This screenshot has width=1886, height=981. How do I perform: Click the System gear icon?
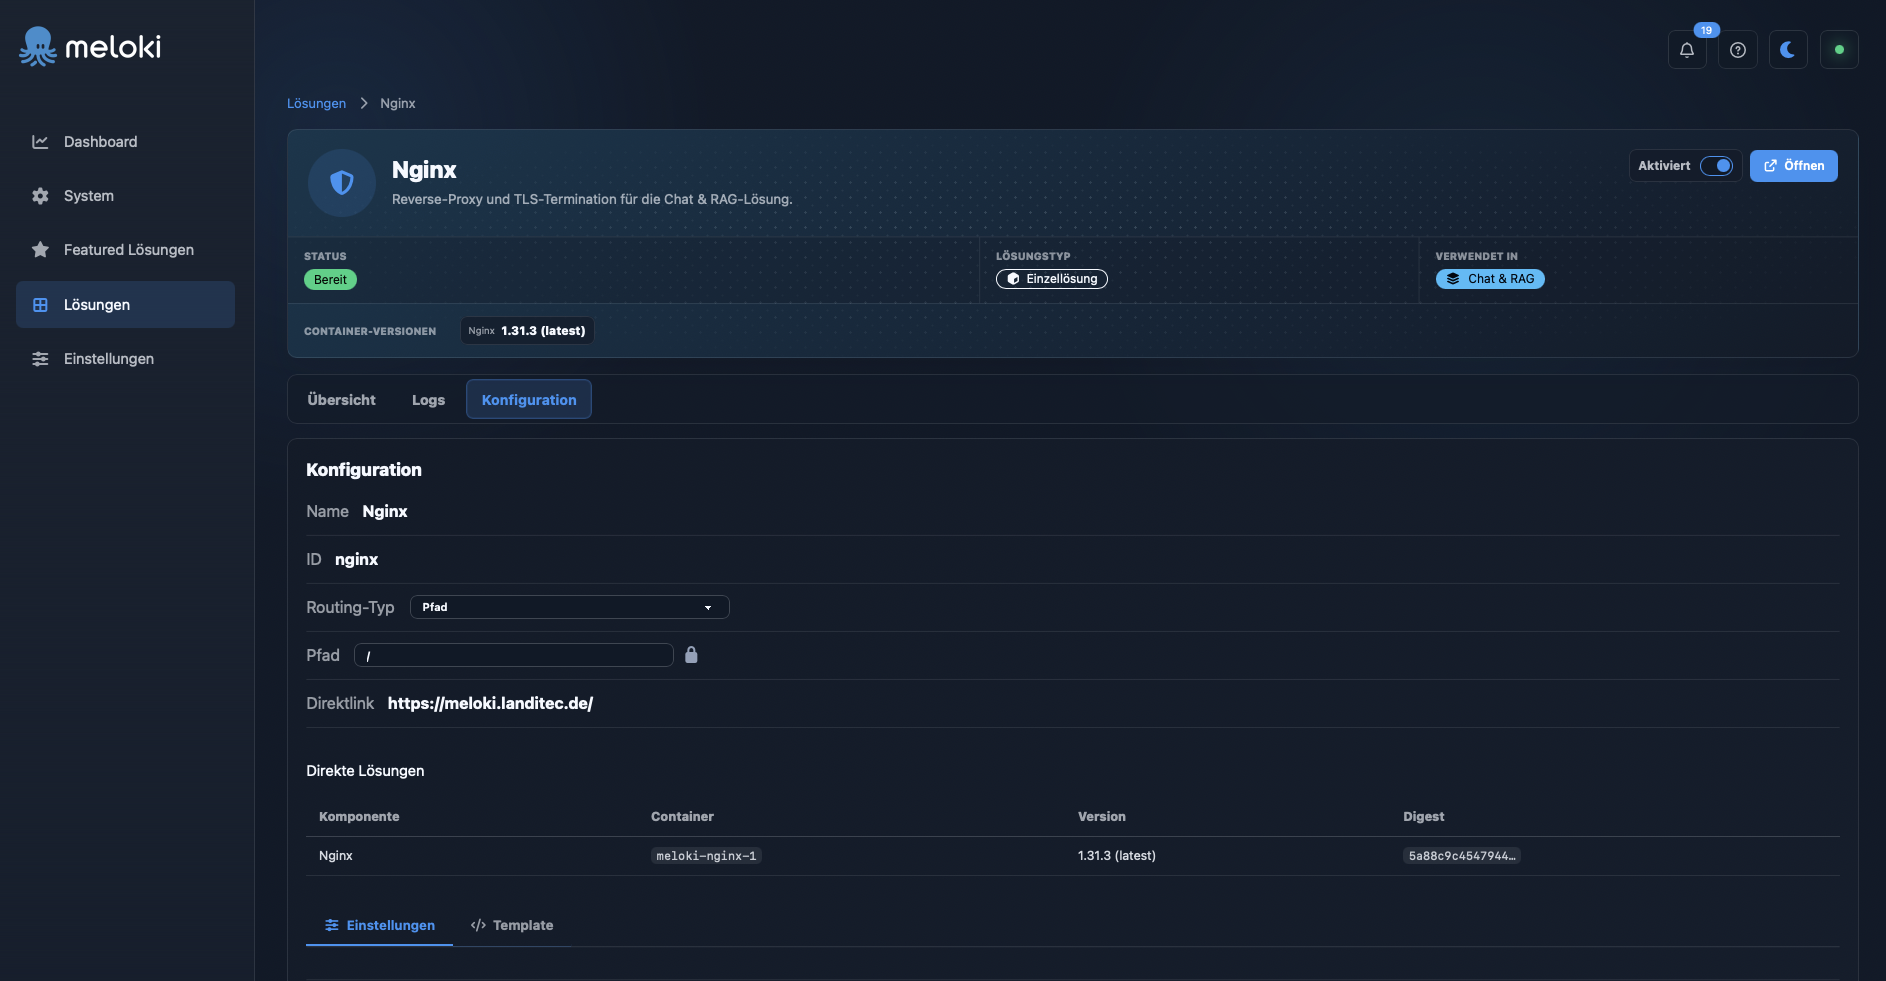[x=40, y=196]
